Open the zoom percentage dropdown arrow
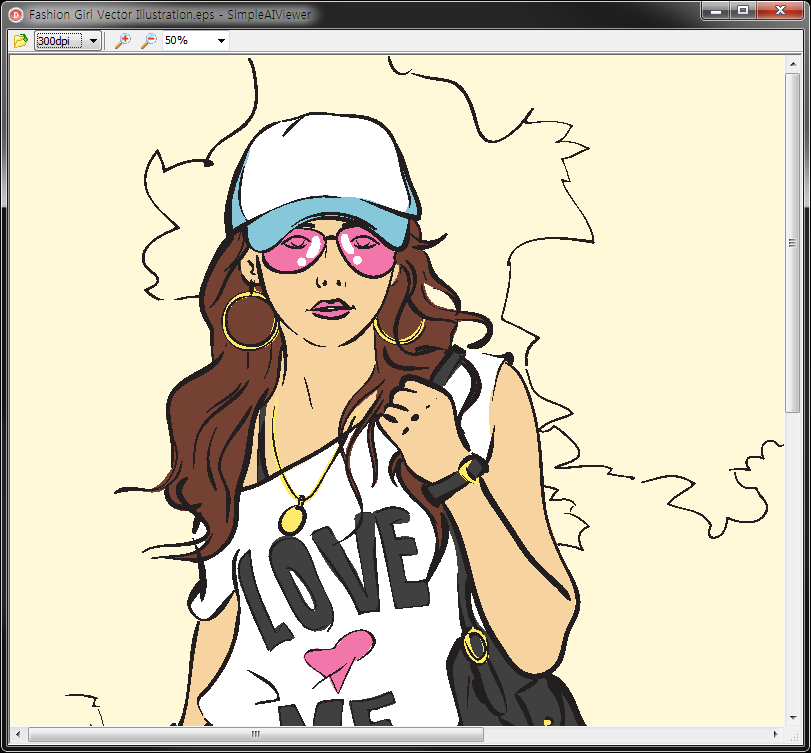 (221, 41)
